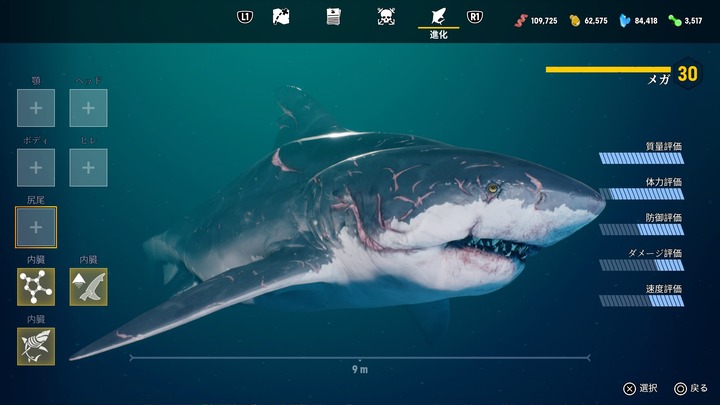Click the 62,575 resource count
Viewport: 720px width, 405px height.
596,21
